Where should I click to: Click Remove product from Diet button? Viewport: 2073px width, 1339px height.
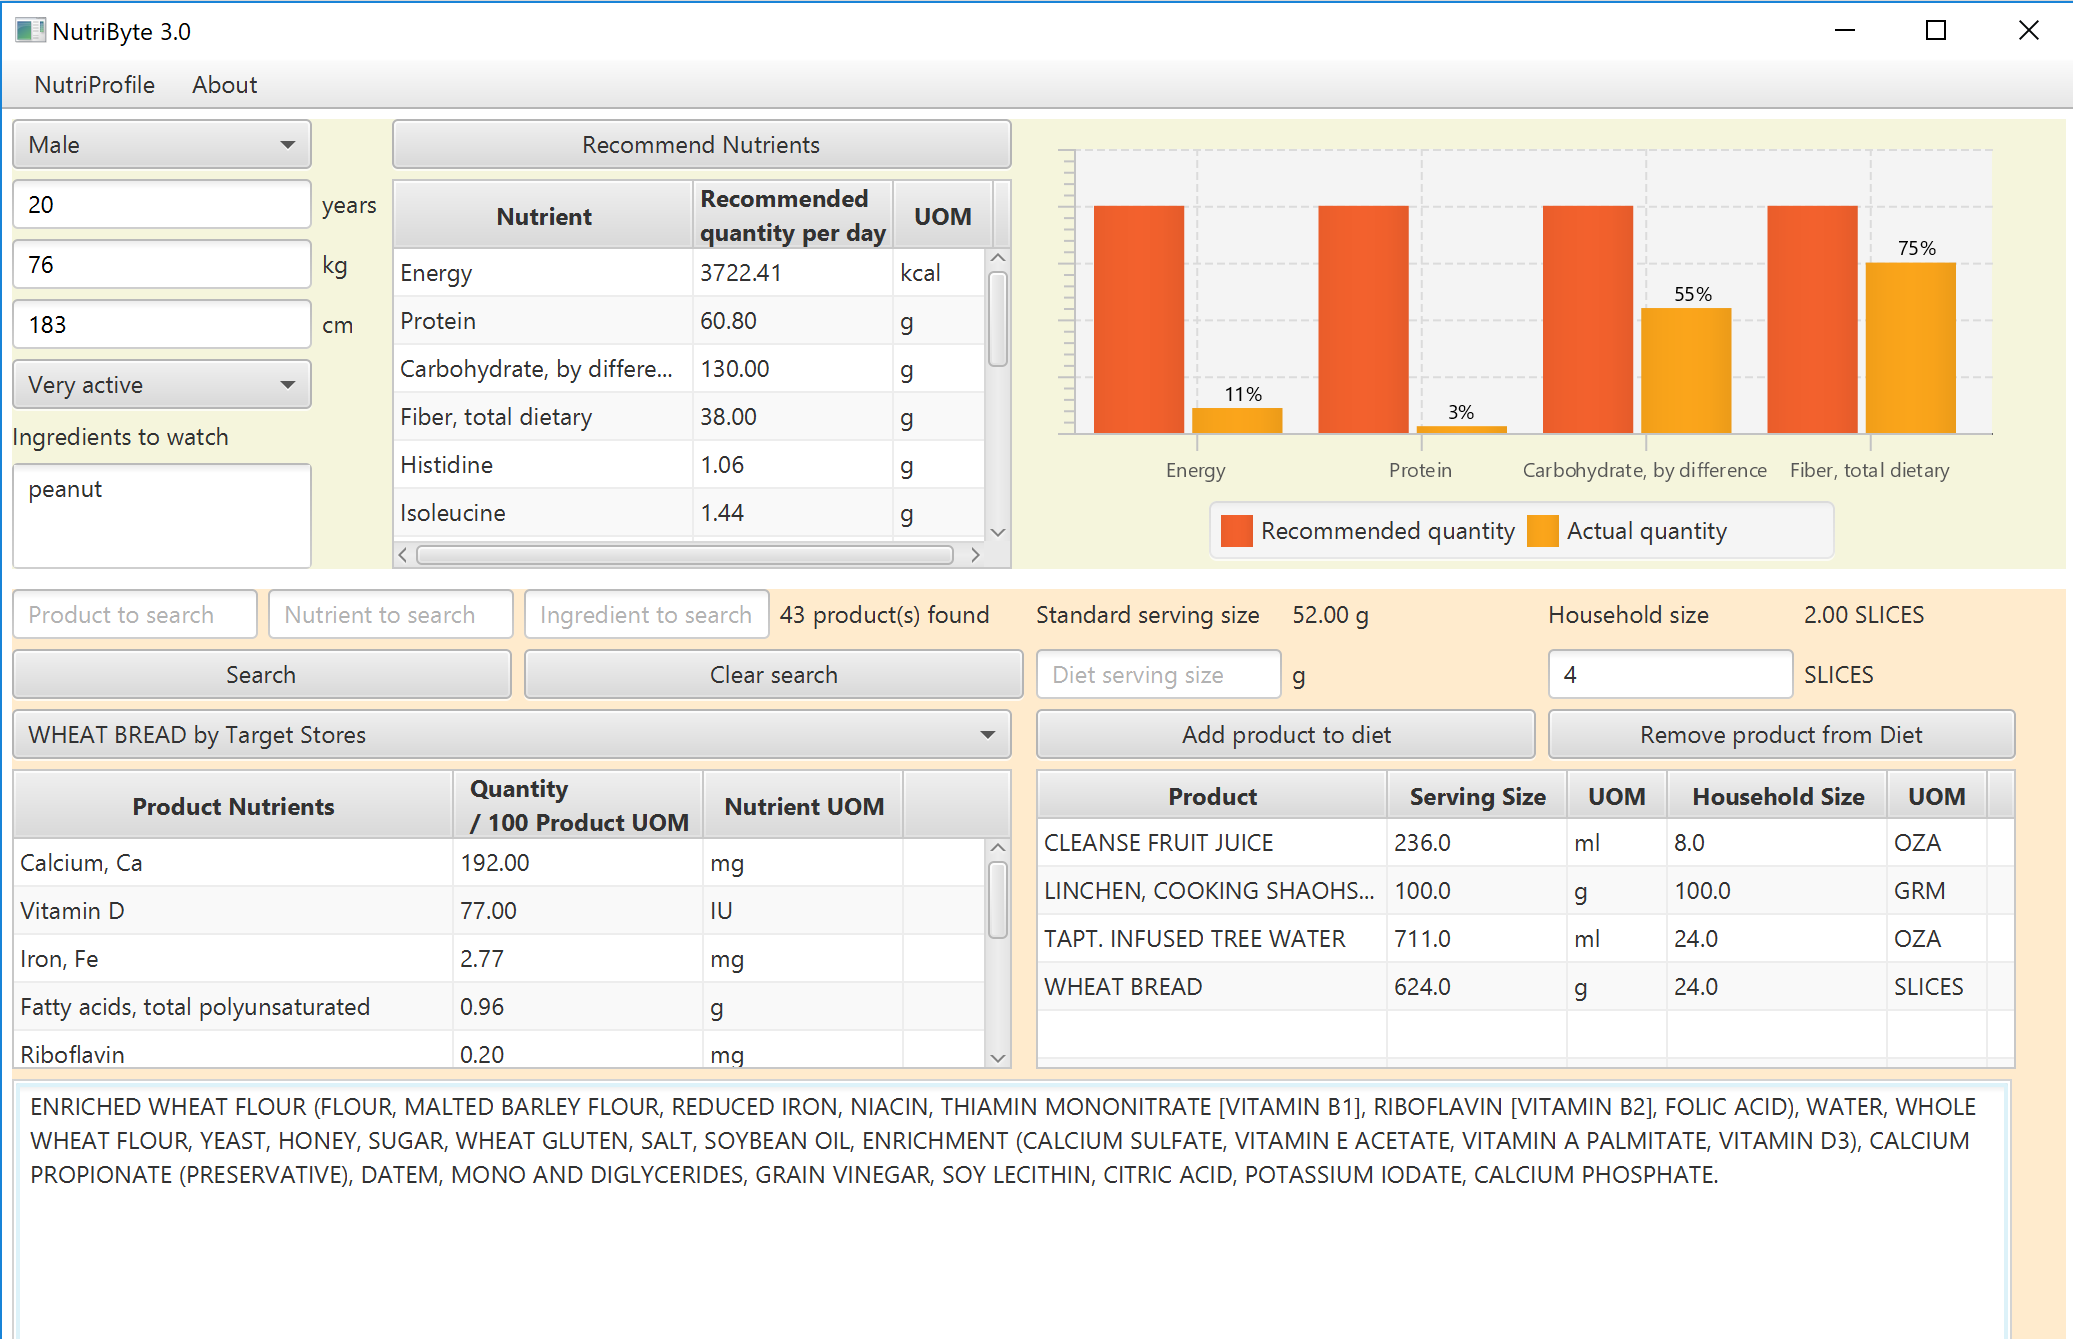(x=1781, y=735)
